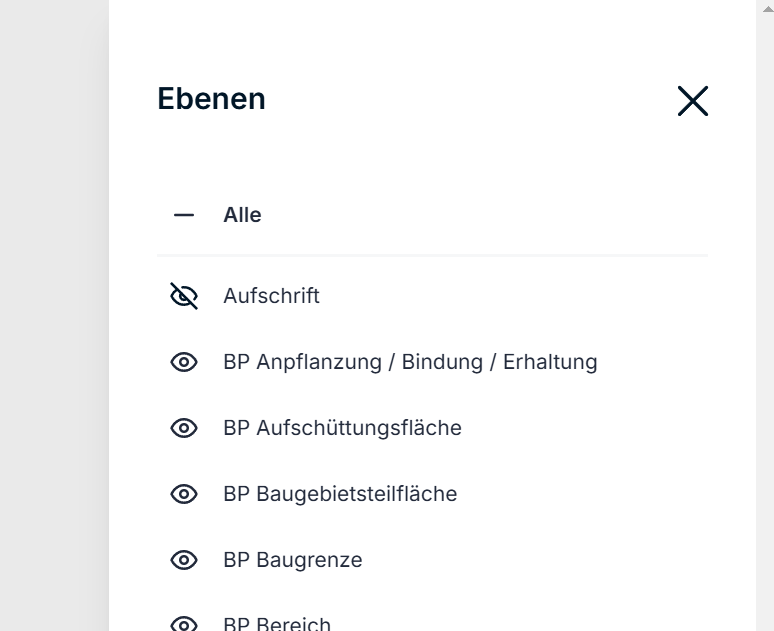Viewport: 774px width, 631px height.
Task: Hide the BP Anpflanzung / Bindung / Erhaltung layer
Action: point(184,362)
